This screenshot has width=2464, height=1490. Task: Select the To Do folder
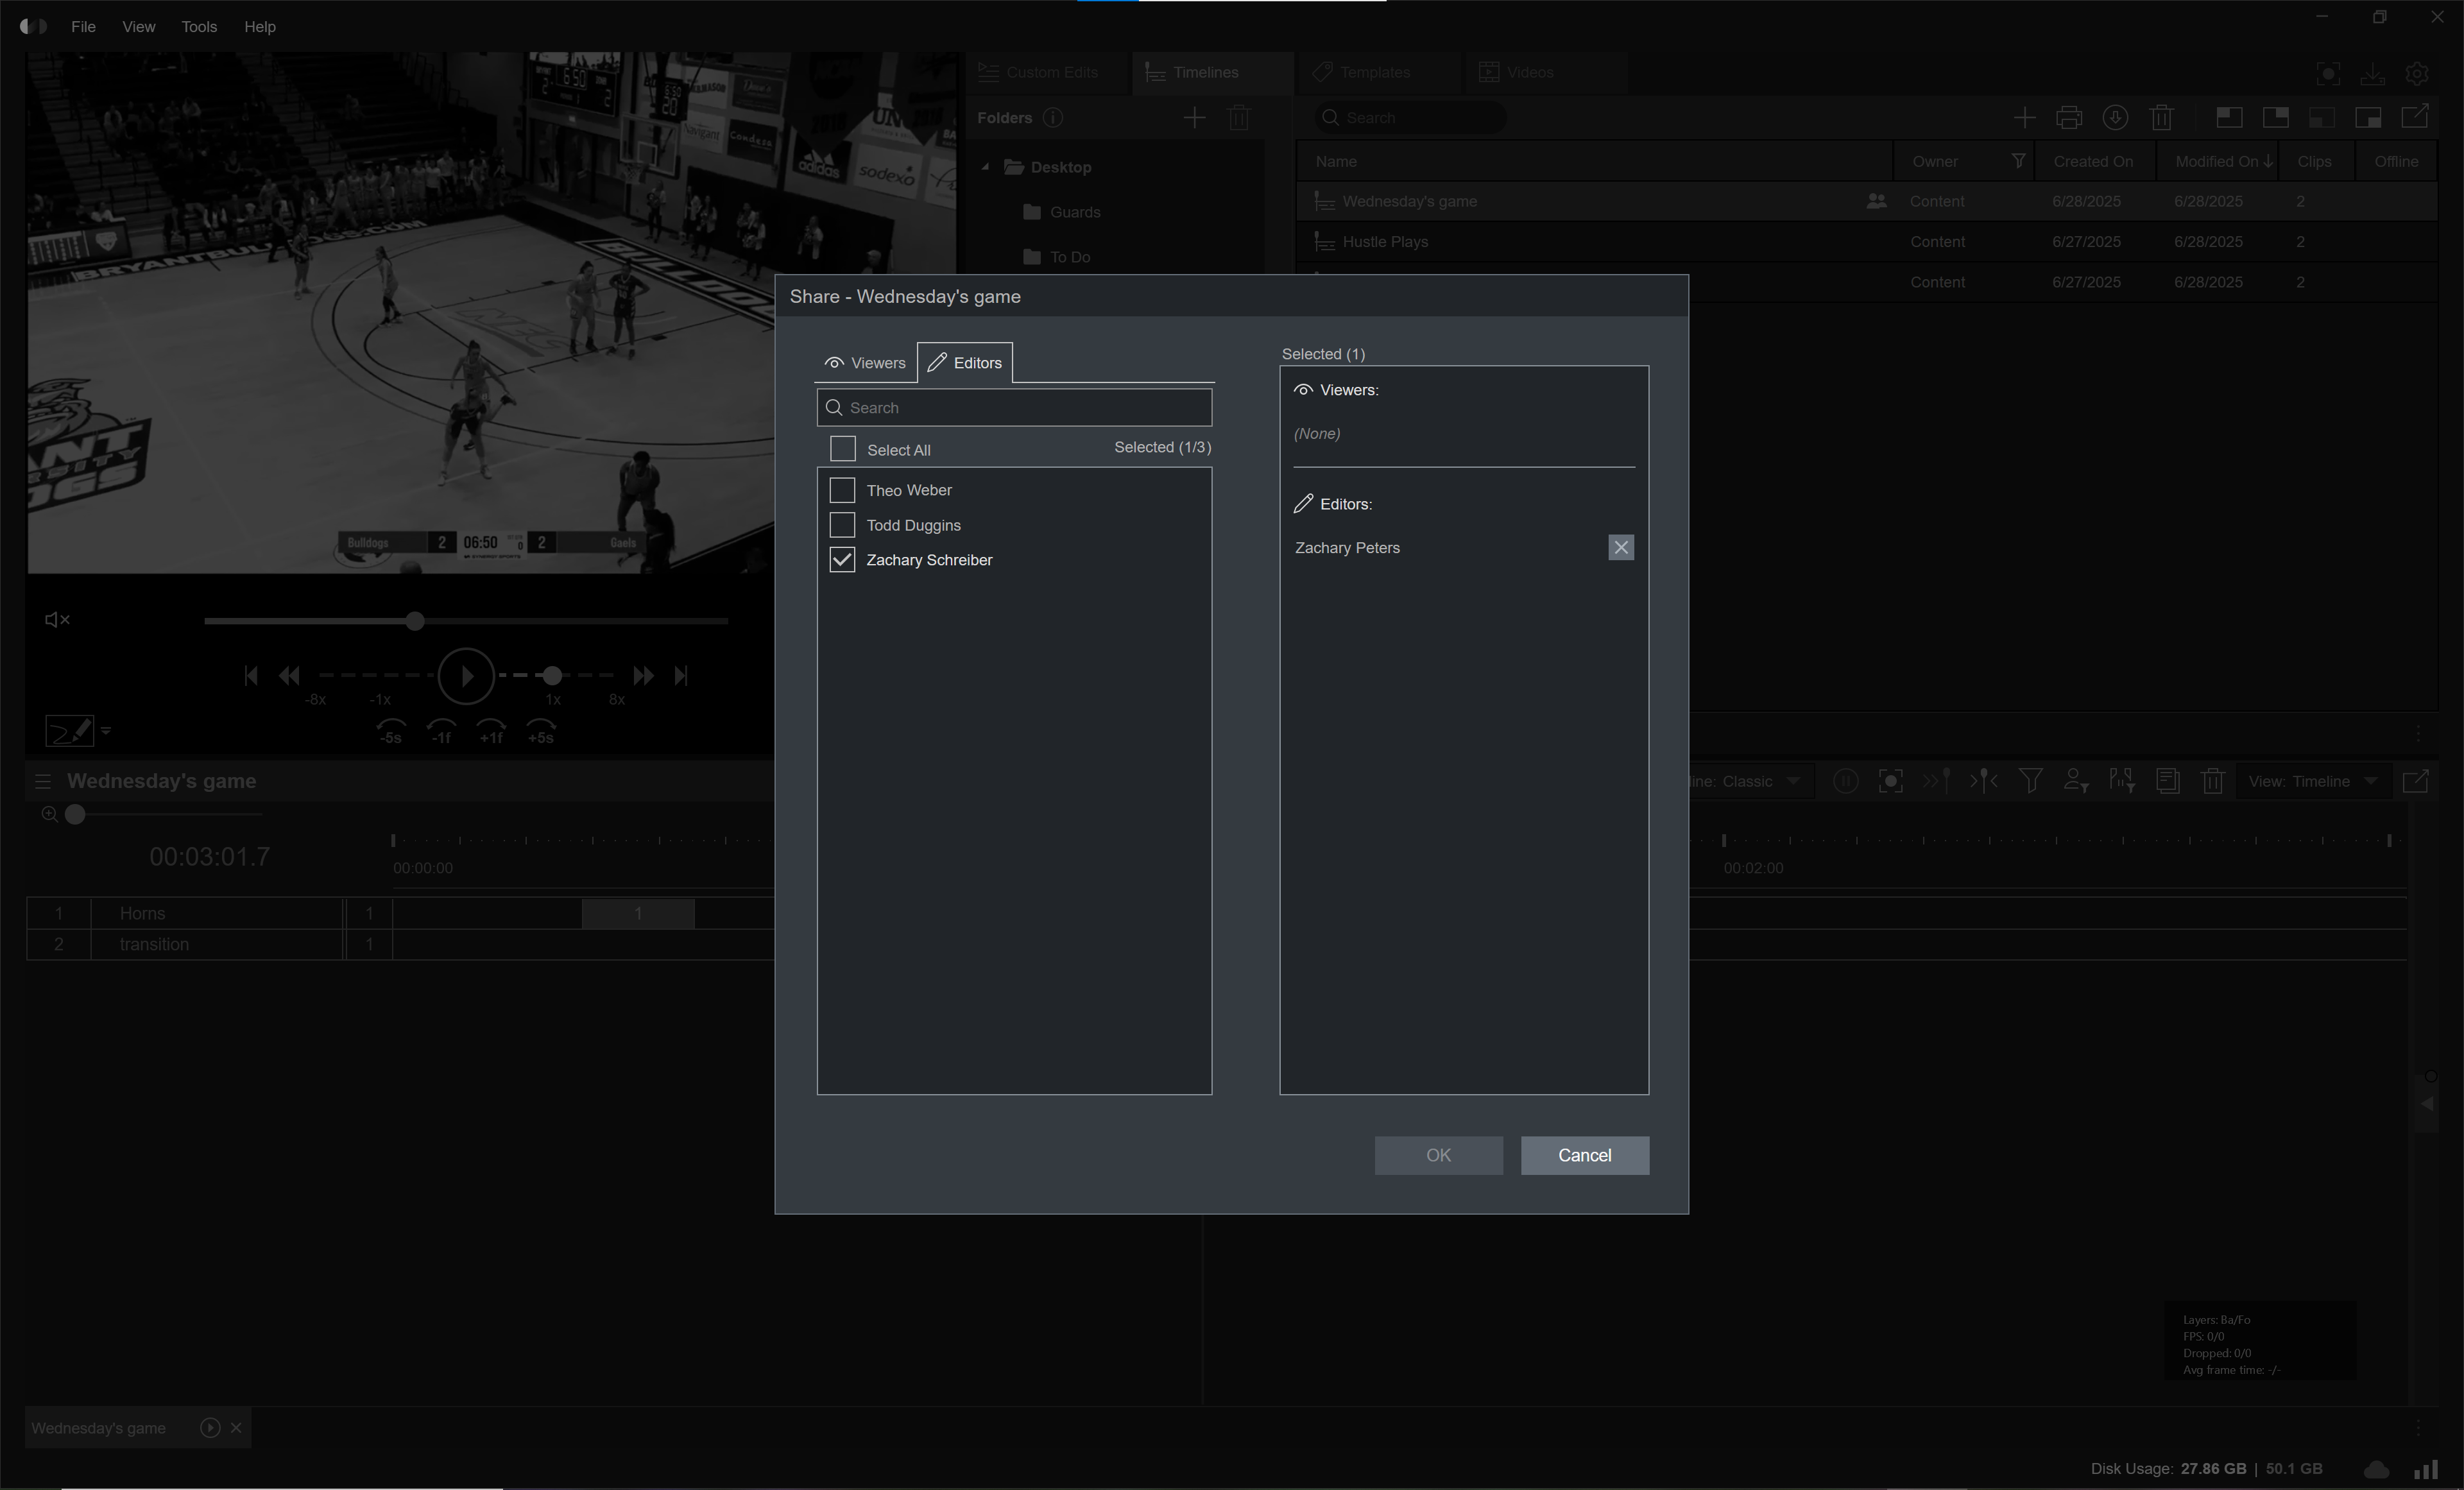click(1069, 257)
